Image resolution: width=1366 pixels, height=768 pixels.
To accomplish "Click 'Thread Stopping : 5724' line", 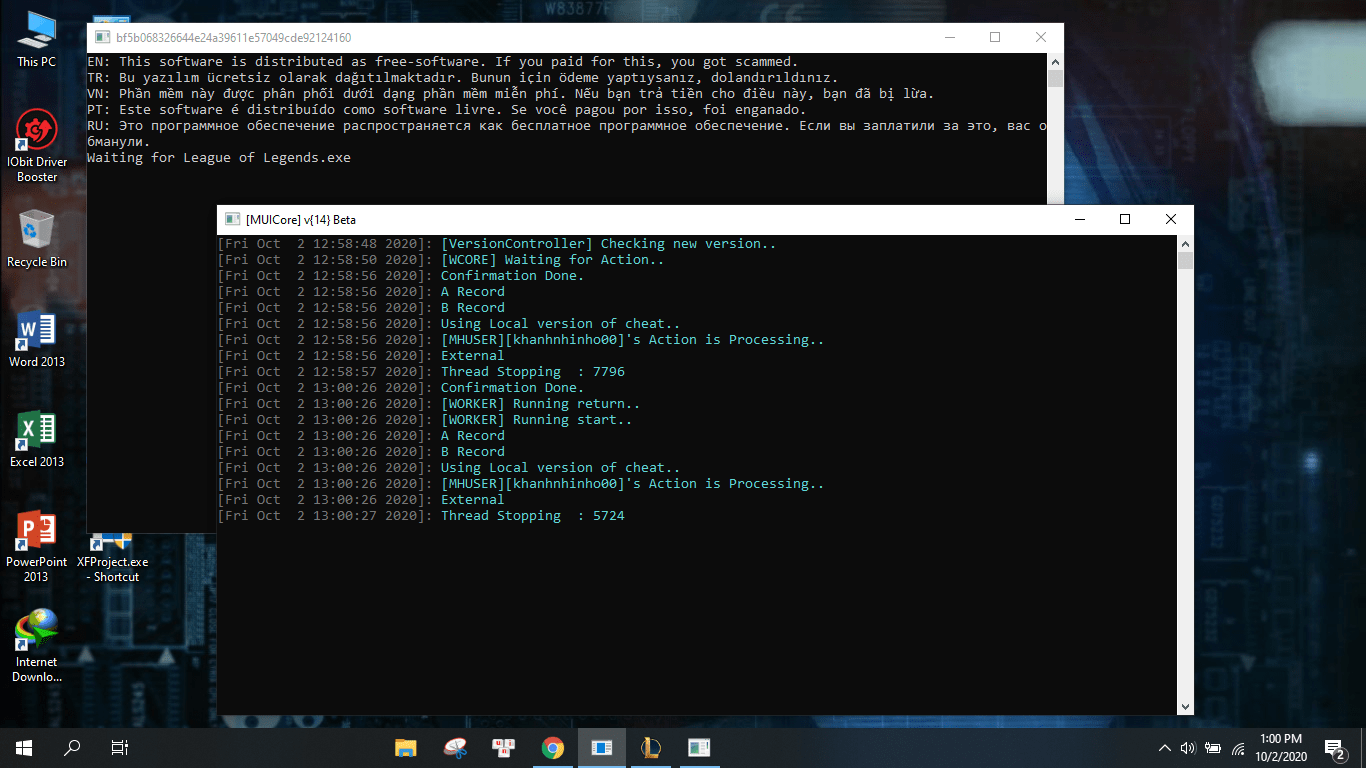I will (x=533, y=515).
